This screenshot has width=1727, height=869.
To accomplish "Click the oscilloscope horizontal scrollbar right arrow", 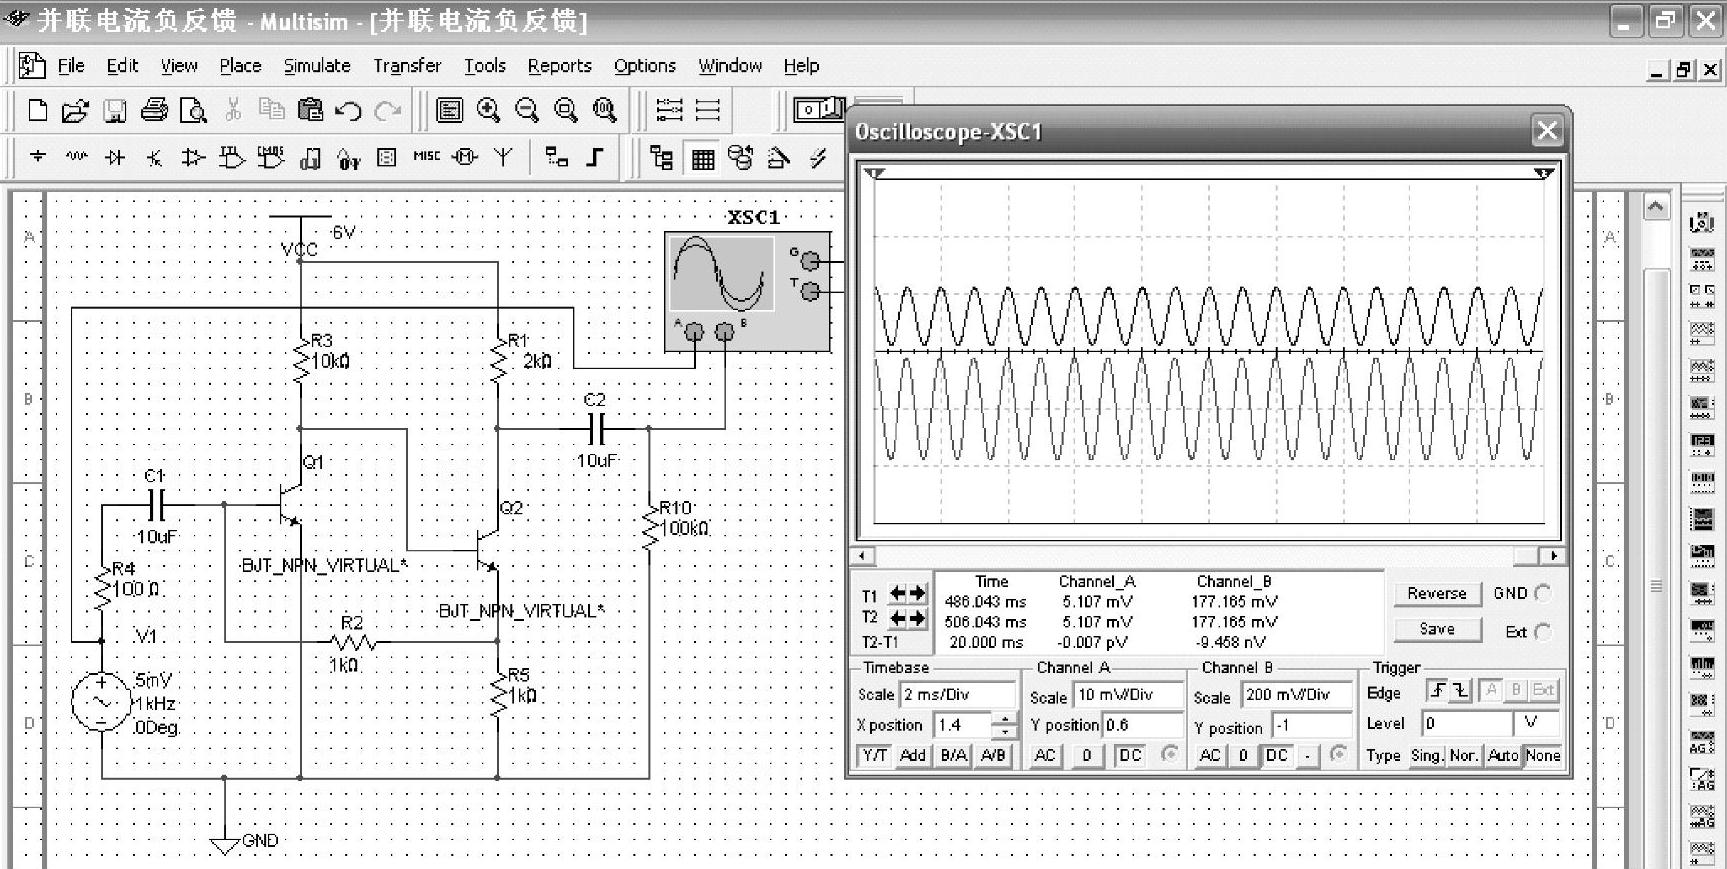I will [1553, 556].
